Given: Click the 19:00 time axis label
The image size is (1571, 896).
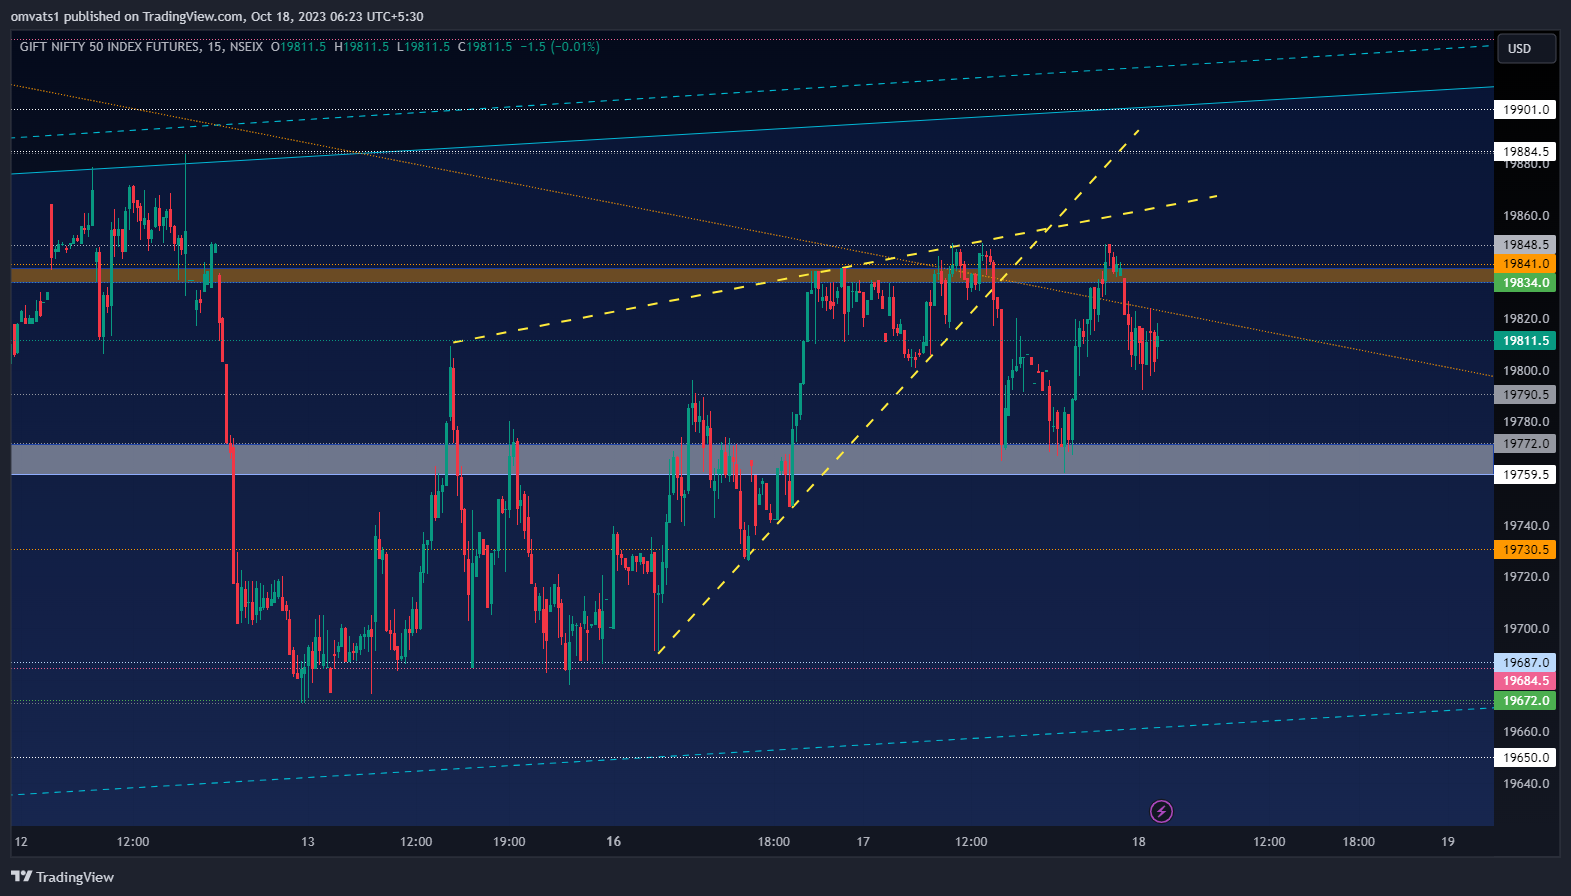Looking at the screenshot, I should point(509,842).
